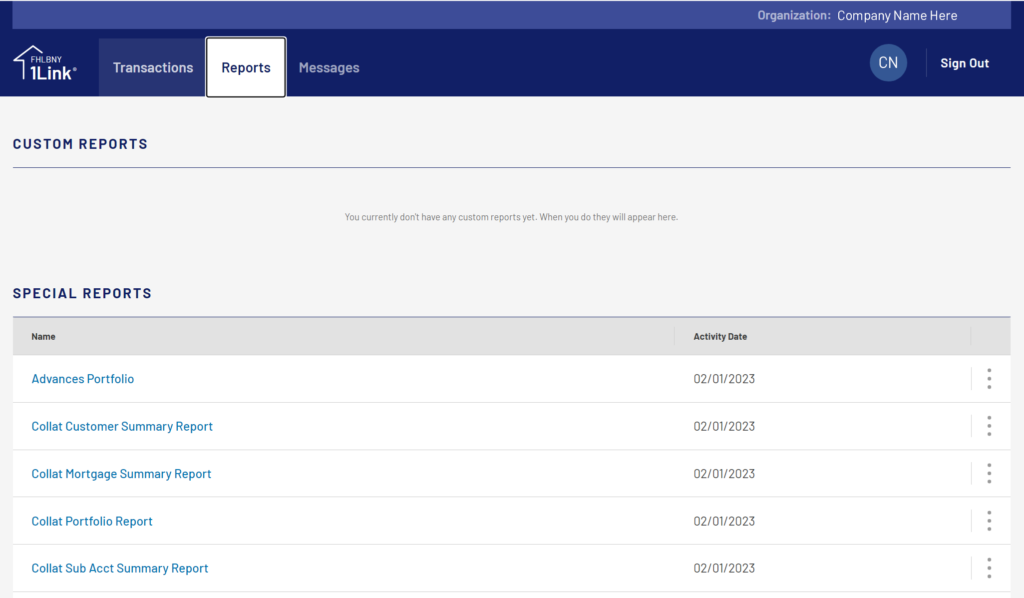
Task: Go to the Messages tab
Action: (x=329, y=67)
